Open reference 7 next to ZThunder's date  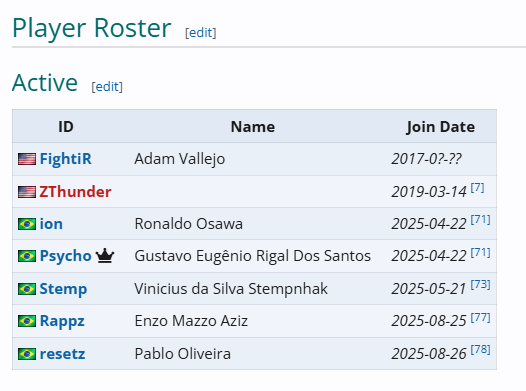477,187
